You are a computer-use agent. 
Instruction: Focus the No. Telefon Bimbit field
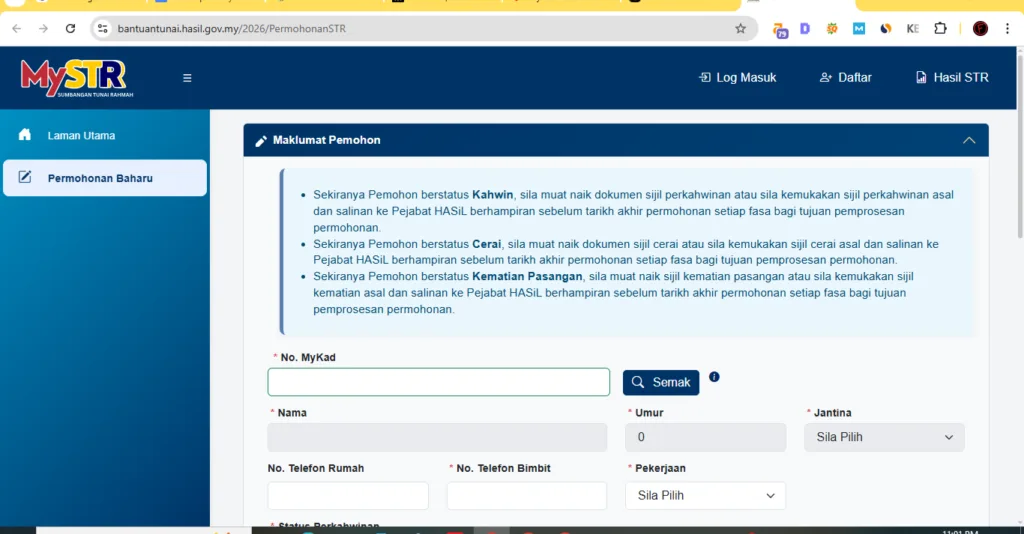point(527,495)
